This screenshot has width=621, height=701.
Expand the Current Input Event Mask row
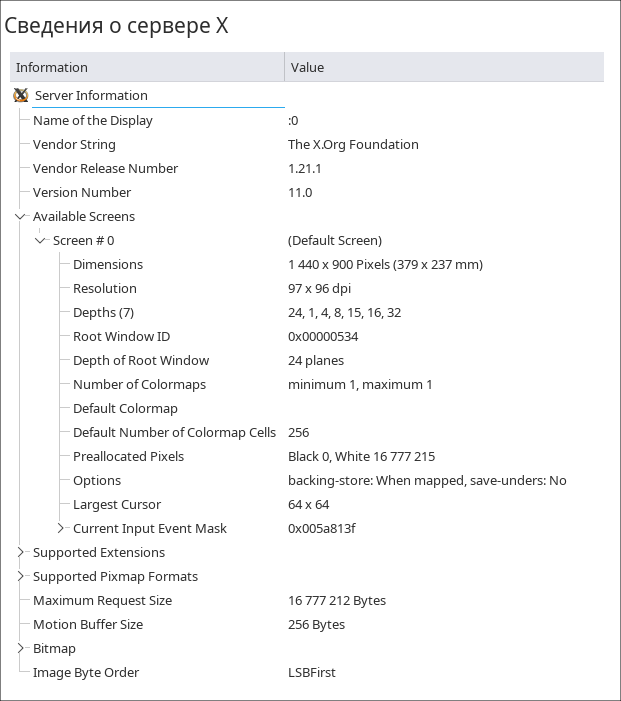(61, 528)
